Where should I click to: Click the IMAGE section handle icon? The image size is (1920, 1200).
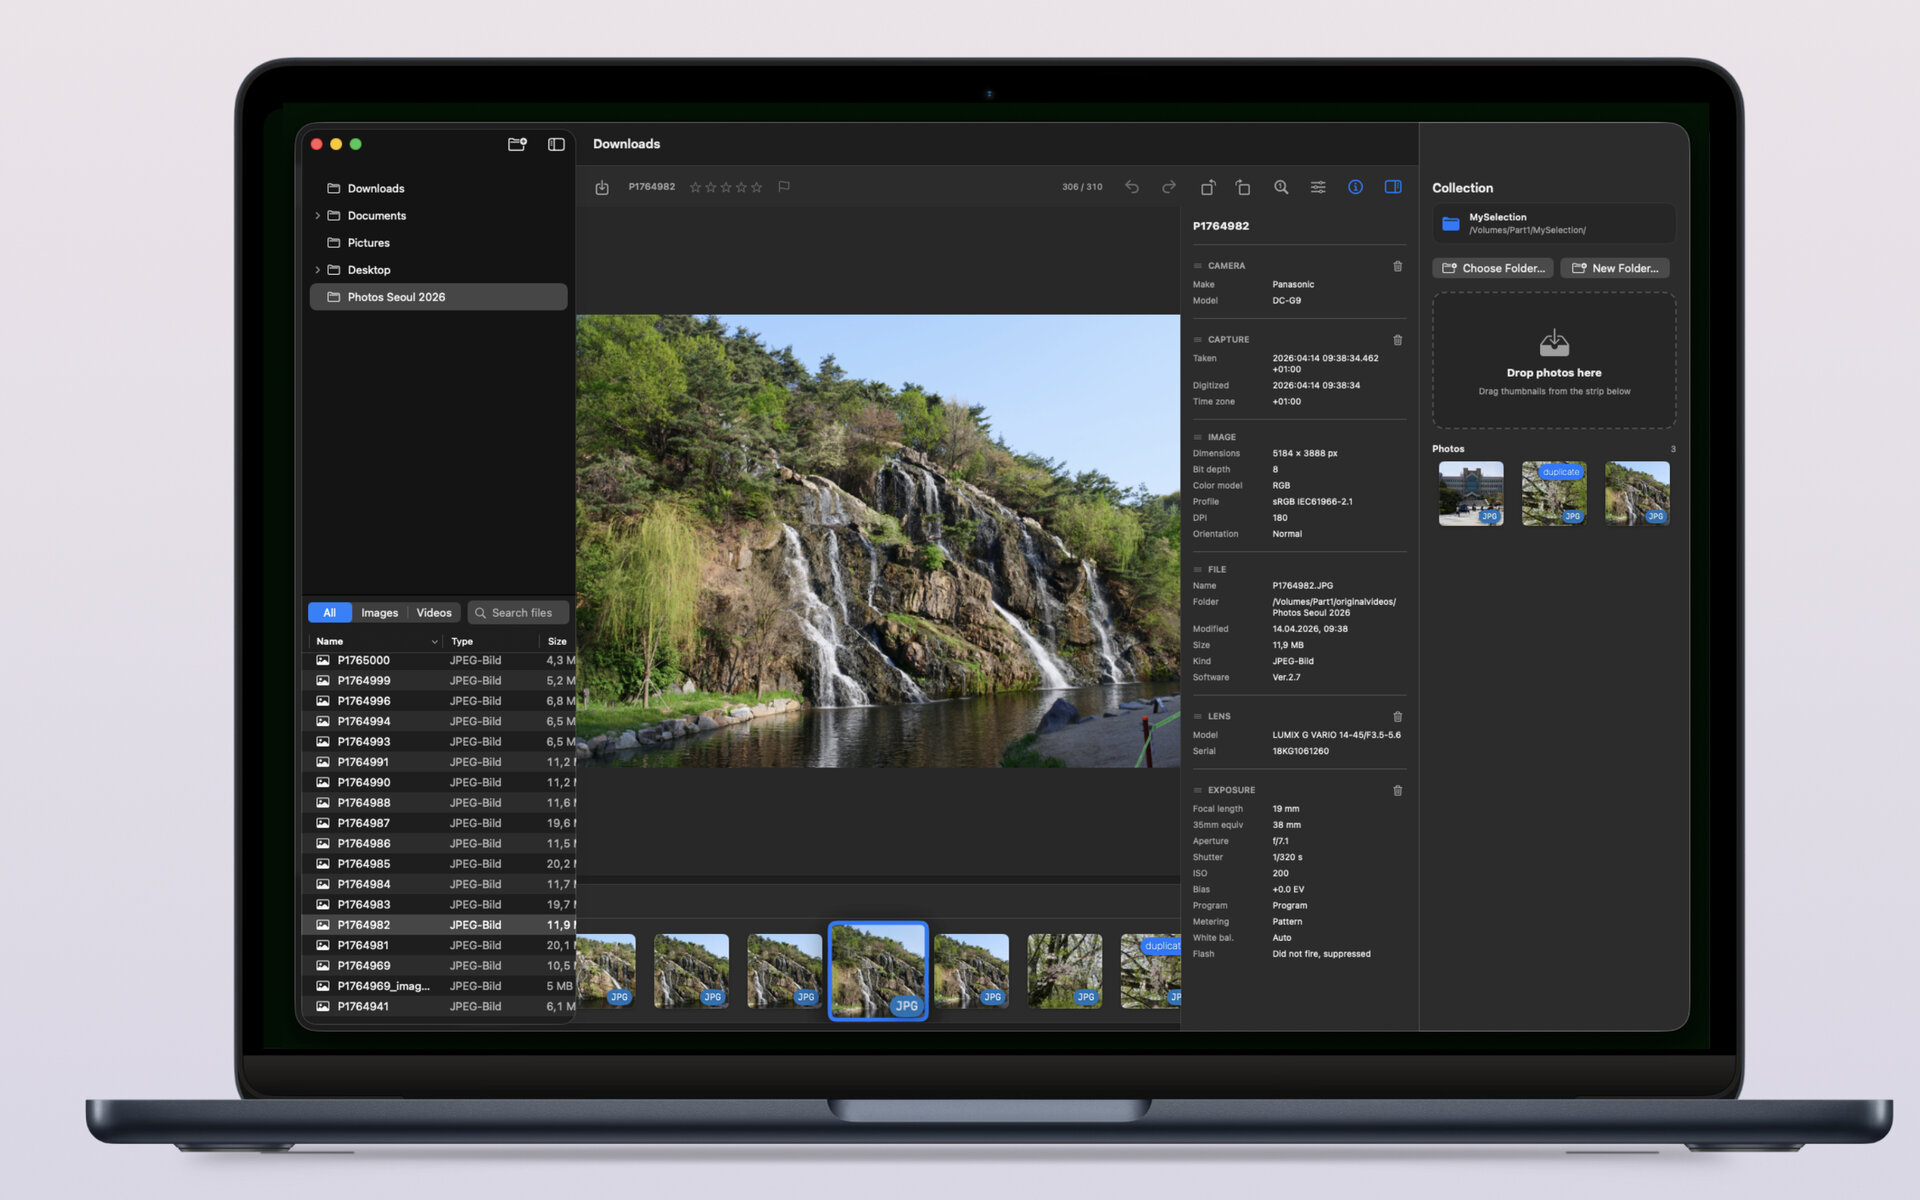point(1198,437)
